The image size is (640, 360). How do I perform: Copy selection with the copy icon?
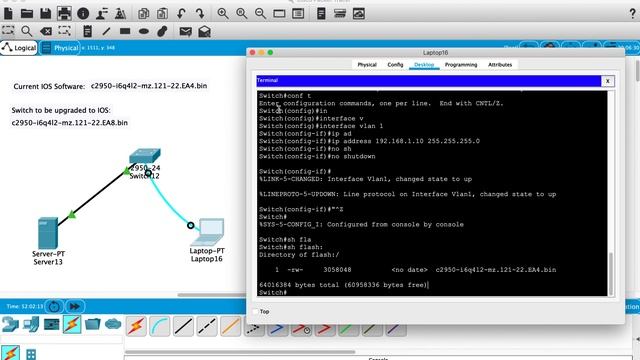[143, 14]
